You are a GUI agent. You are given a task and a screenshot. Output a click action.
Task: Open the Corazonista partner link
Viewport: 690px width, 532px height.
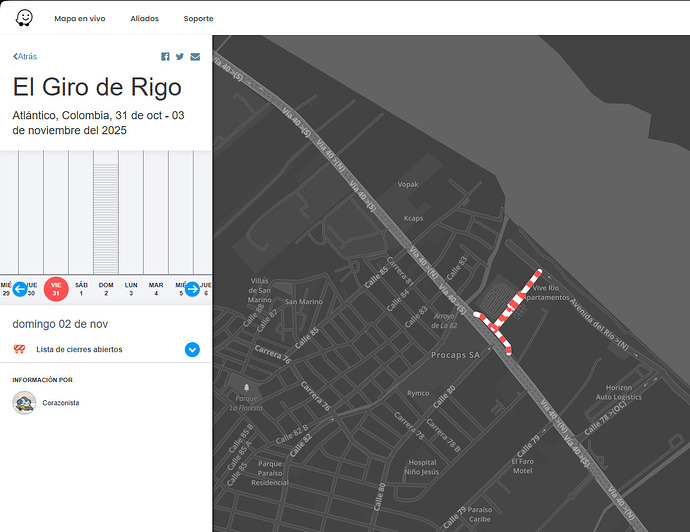[x=60, y=403]
